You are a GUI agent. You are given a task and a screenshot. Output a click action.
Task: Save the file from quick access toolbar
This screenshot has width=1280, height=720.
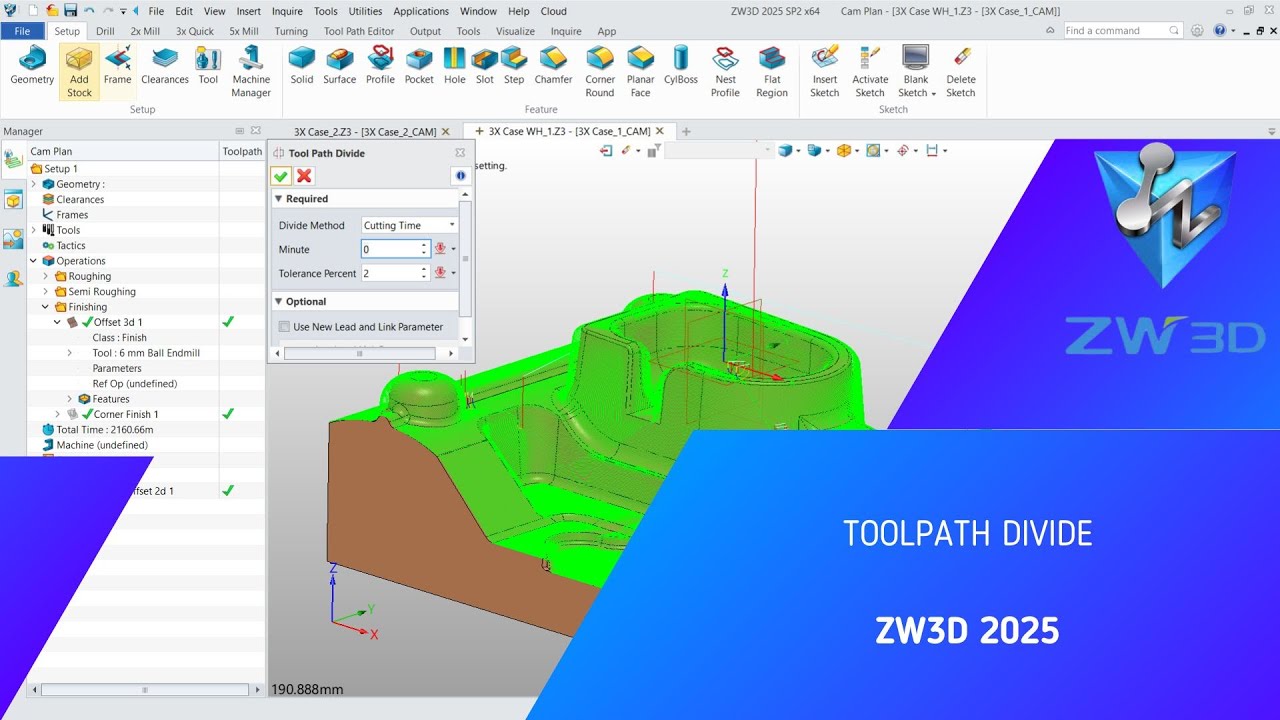click(x=70, y=11)
